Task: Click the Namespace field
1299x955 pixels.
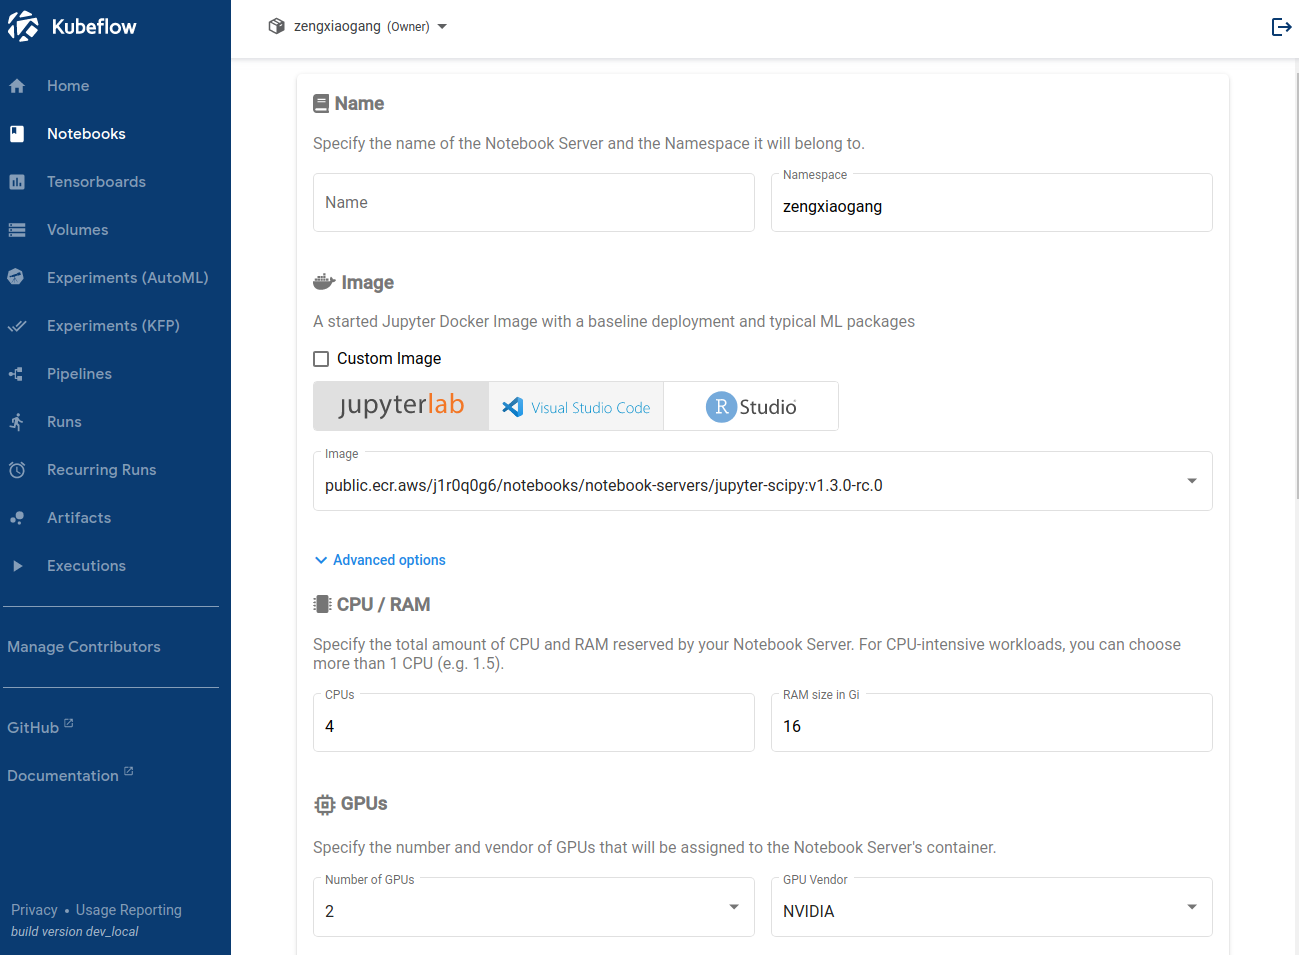Action: (992, 203)
